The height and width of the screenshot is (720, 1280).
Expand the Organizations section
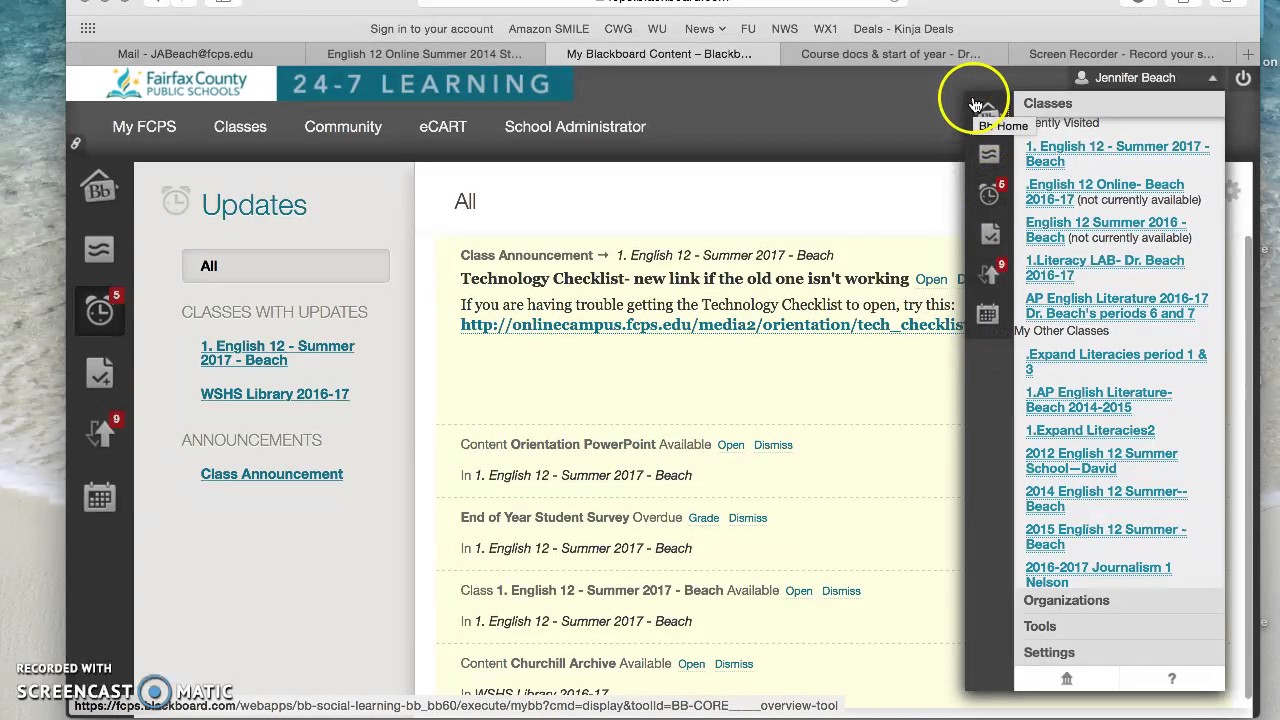pos(1119,600)
